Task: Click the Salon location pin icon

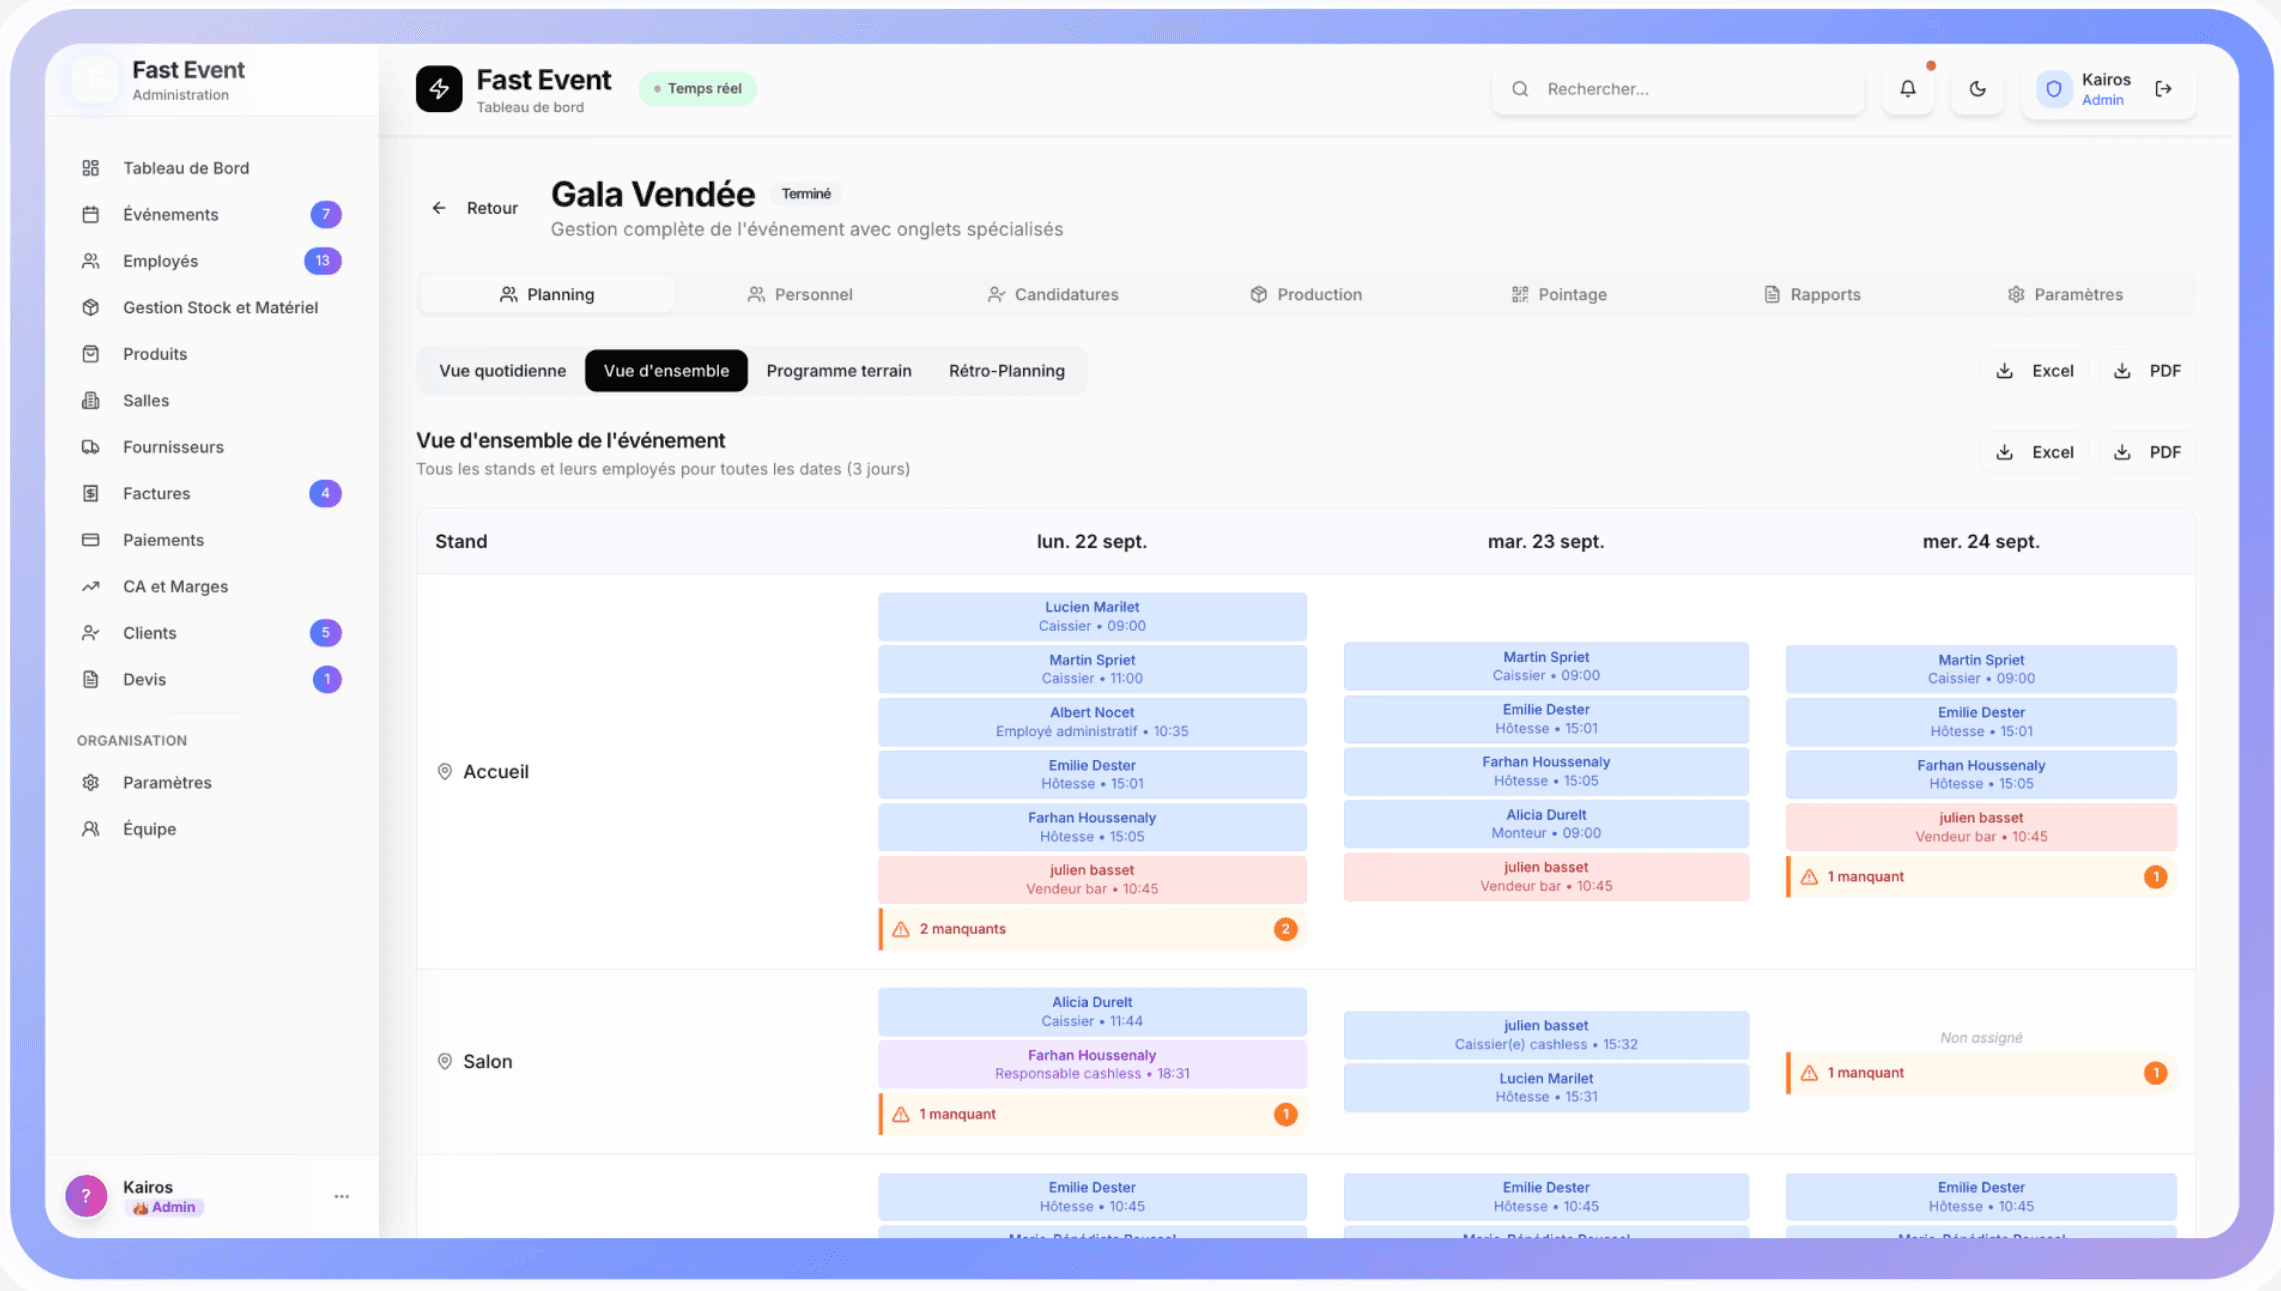Action: point(445,1062)
